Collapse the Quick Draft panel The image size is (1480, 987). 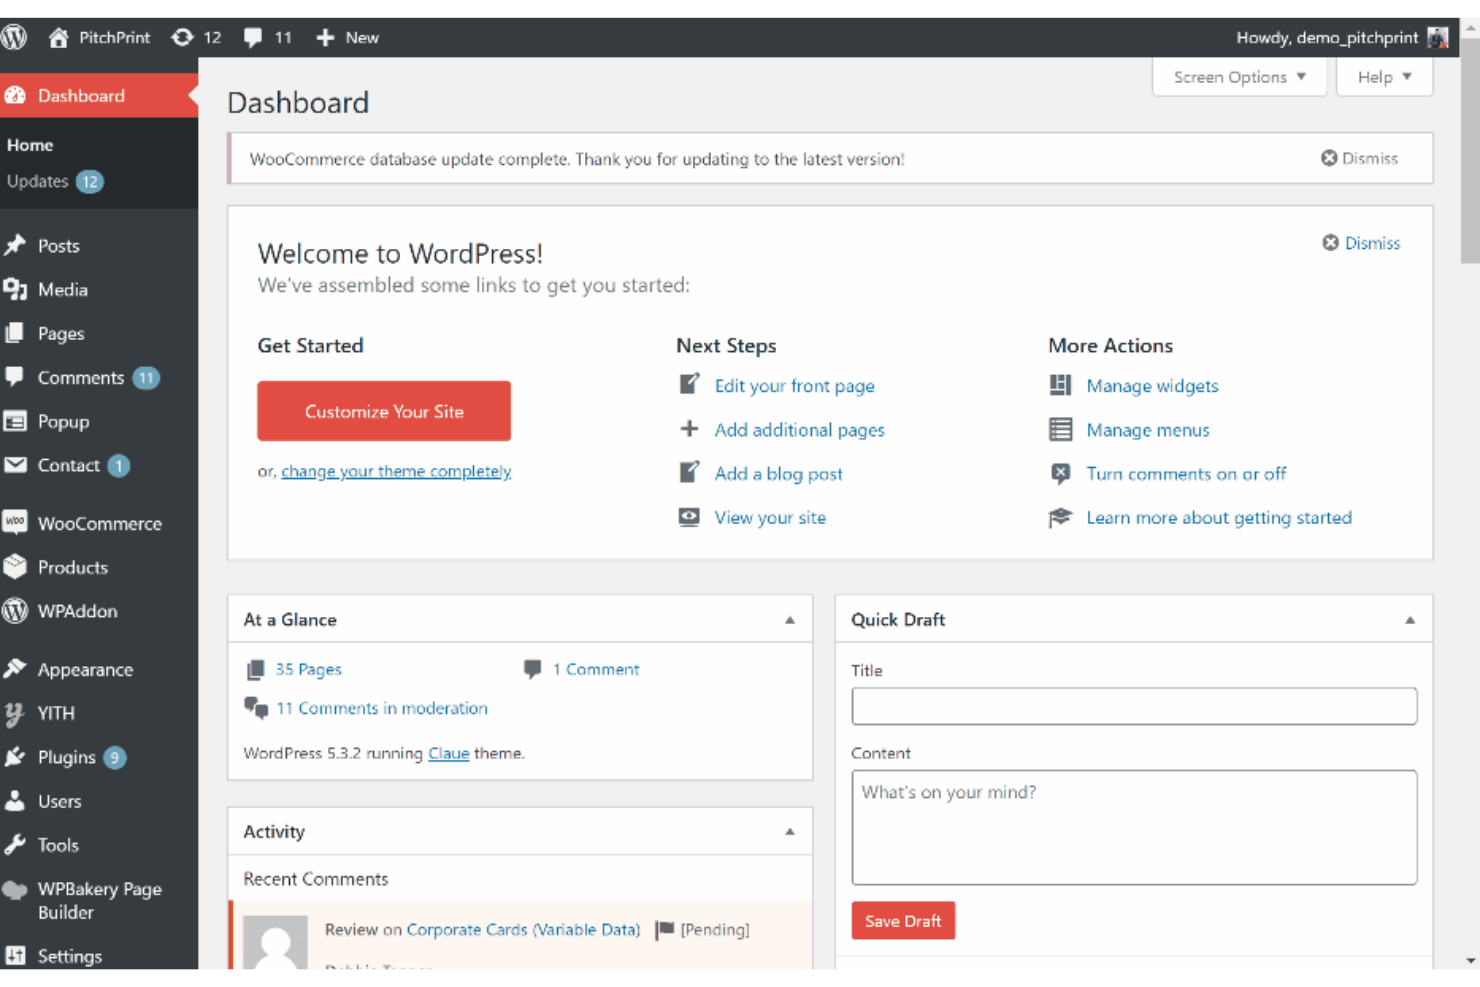pos(1410,620)
